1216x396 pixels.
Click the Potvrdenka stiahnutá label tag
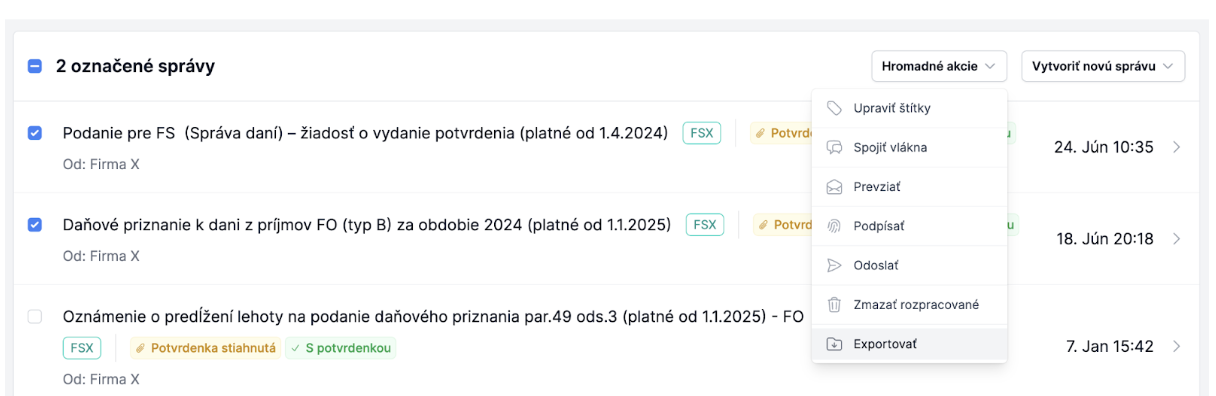(x=204, y=348)
